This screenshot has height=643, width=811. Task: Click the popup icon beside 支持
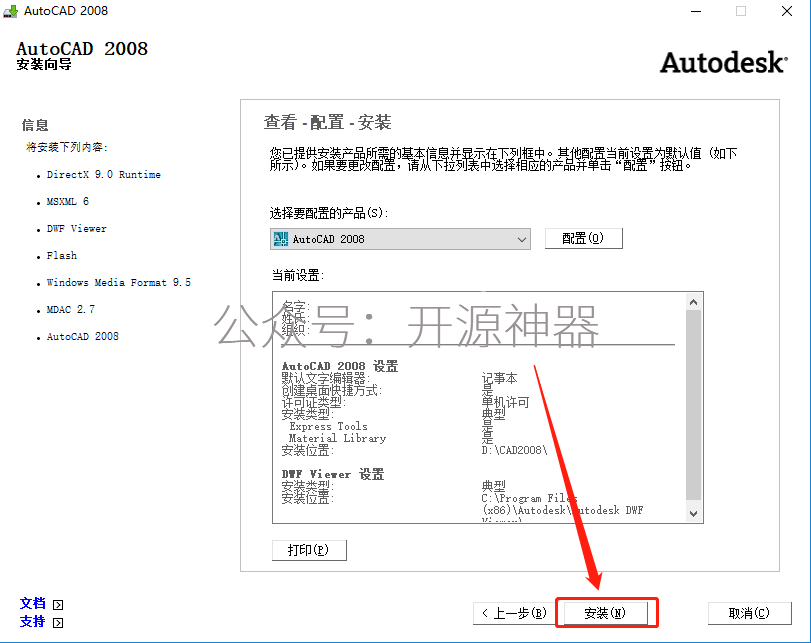(58, 623)
